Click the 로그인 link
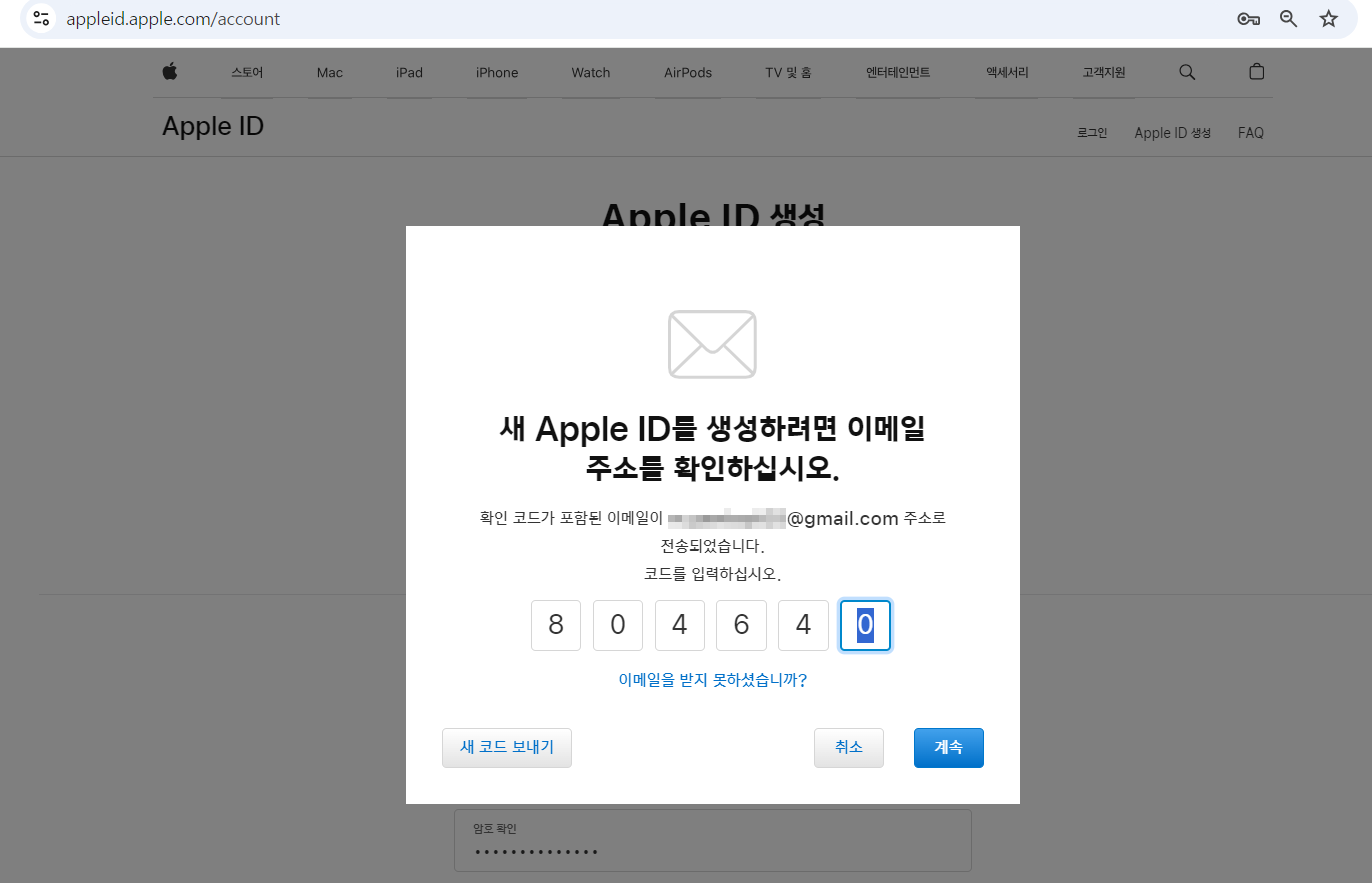The height and width of the screenshot is (883, 1372). pyautogui.click(x=1092, y=133)
